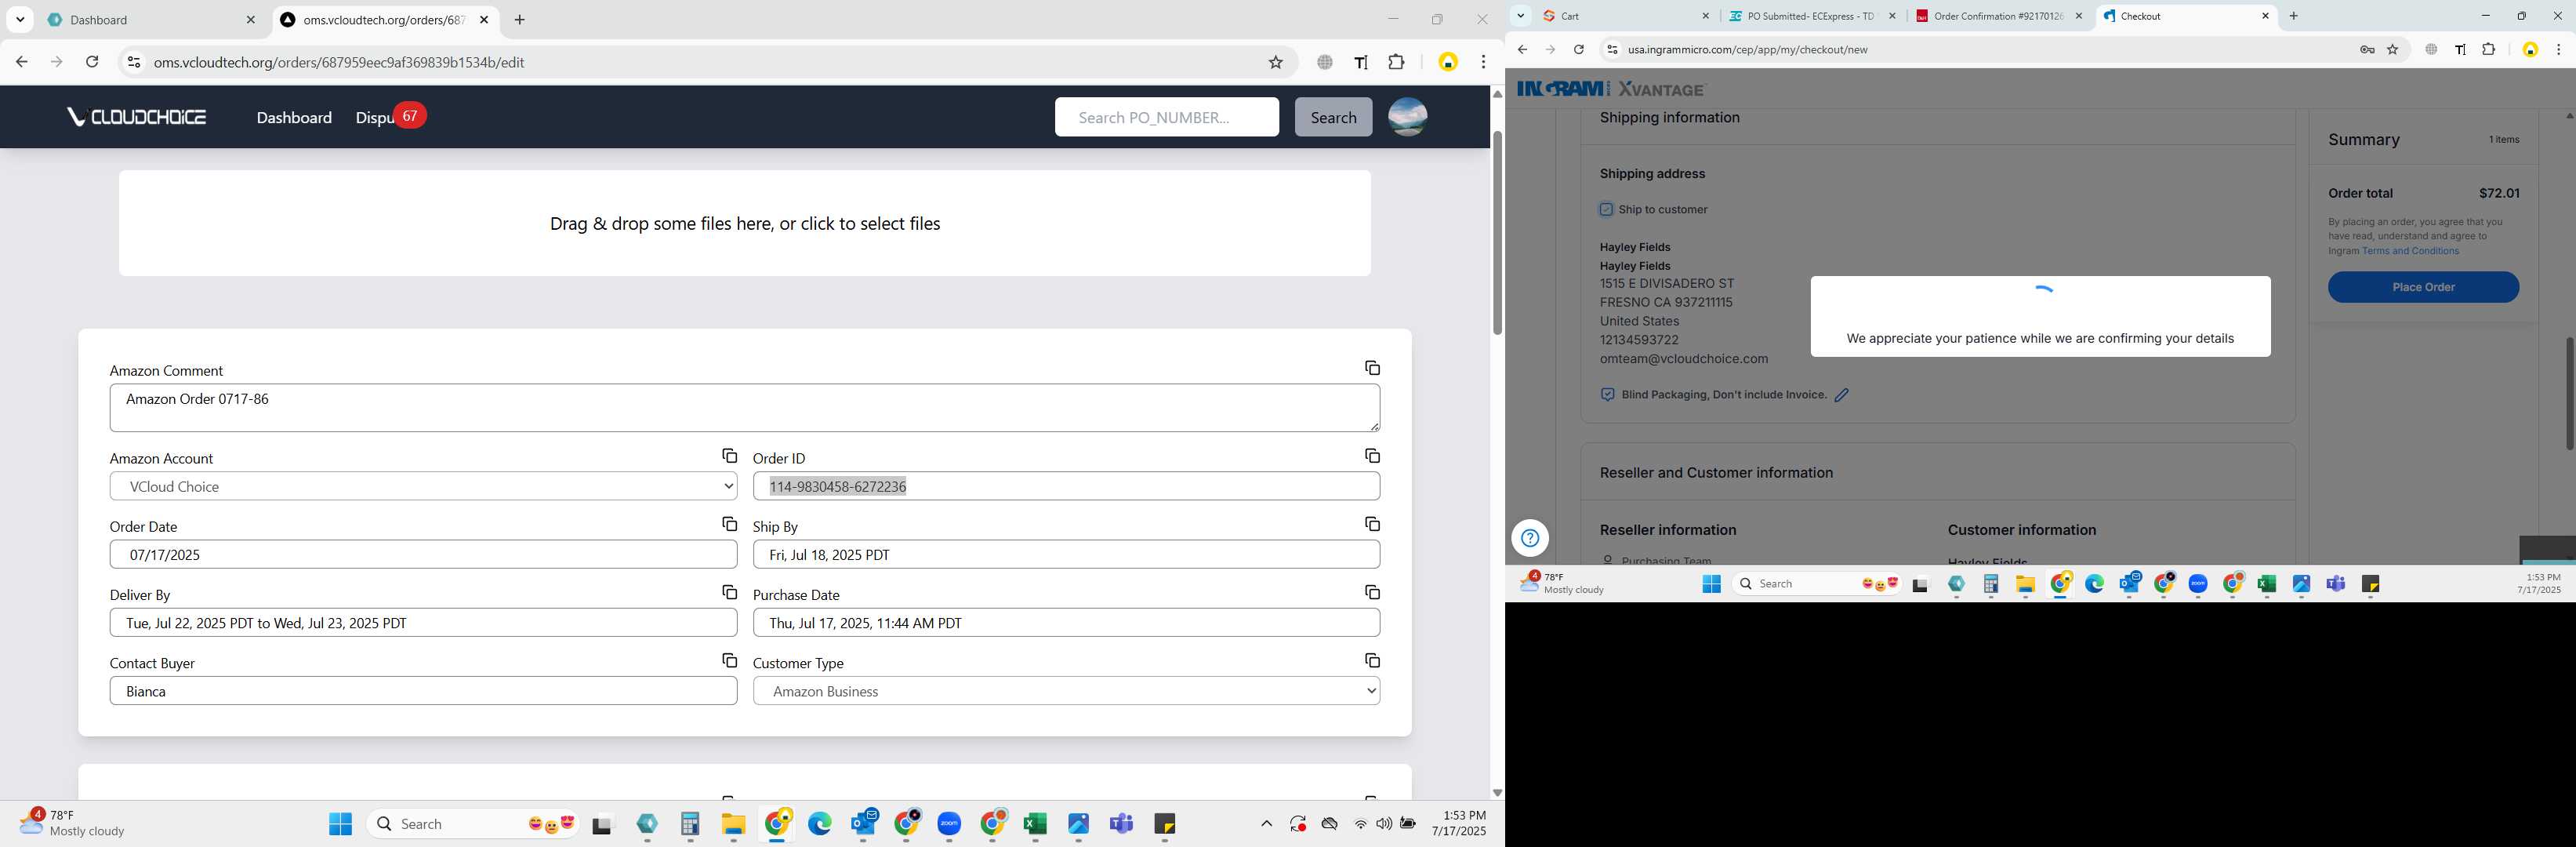Copy the Amazon Account value
Image resolution: width=2576 pixels, height=847 pixels.
tap(729, 456)
